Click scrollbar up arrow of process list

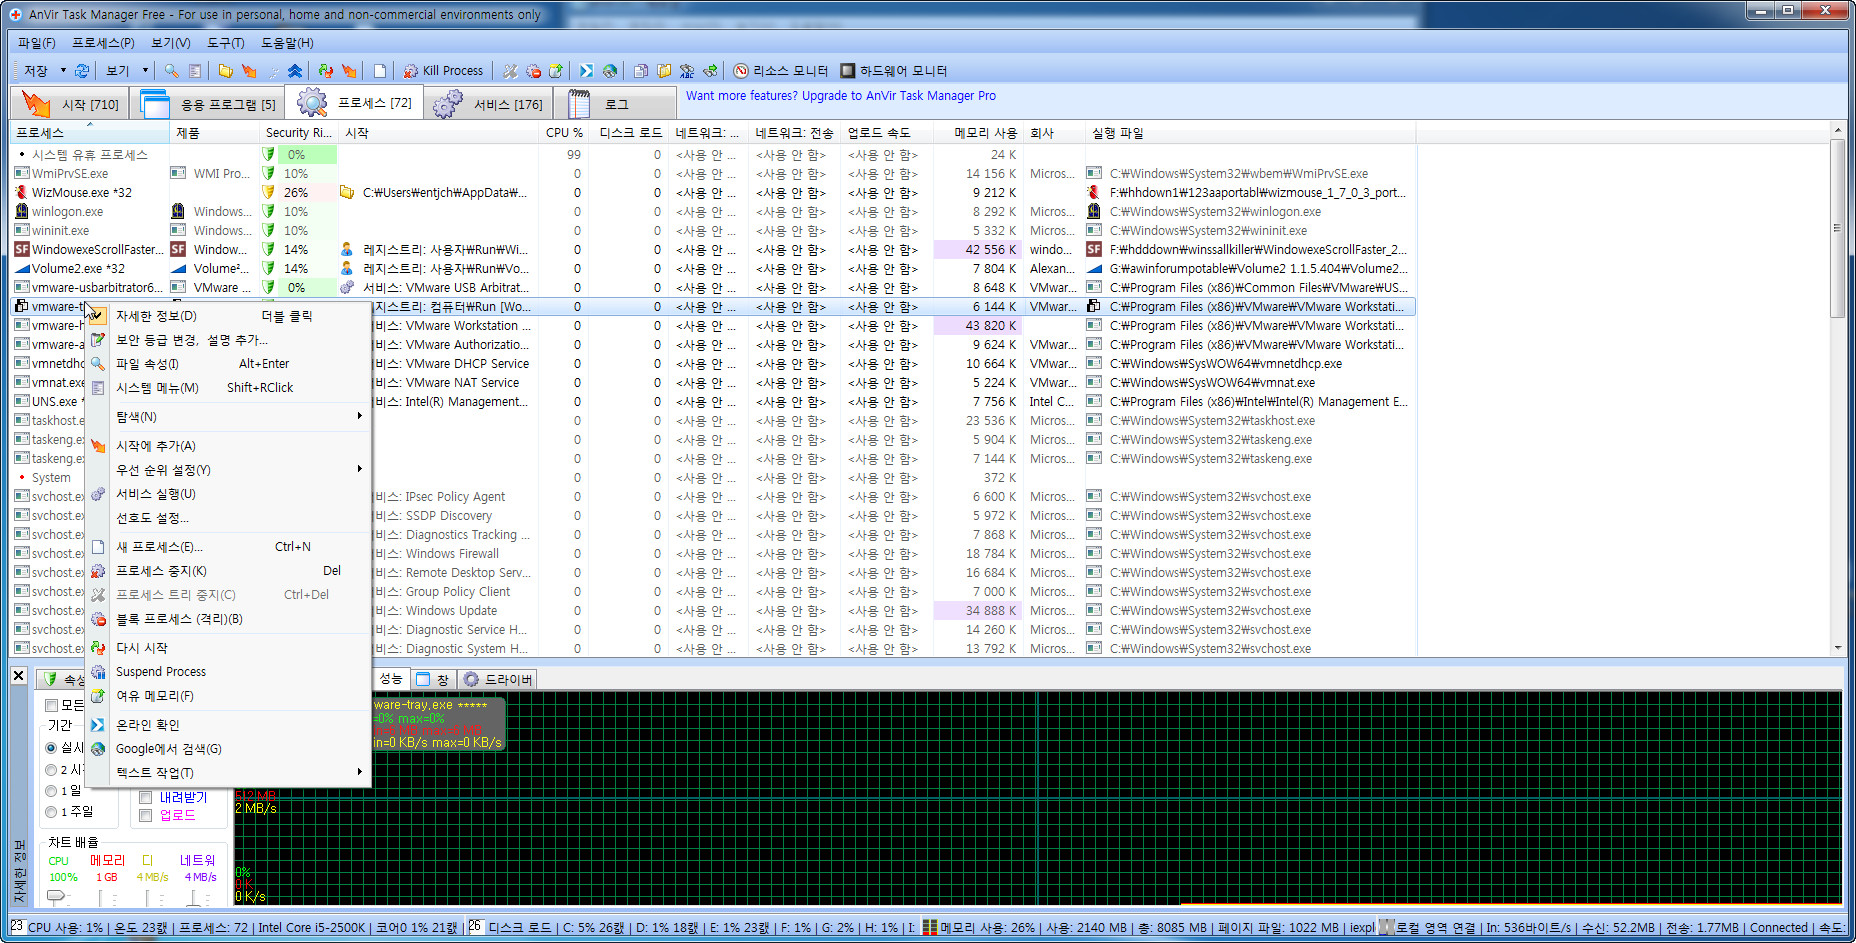[1837, 130]
